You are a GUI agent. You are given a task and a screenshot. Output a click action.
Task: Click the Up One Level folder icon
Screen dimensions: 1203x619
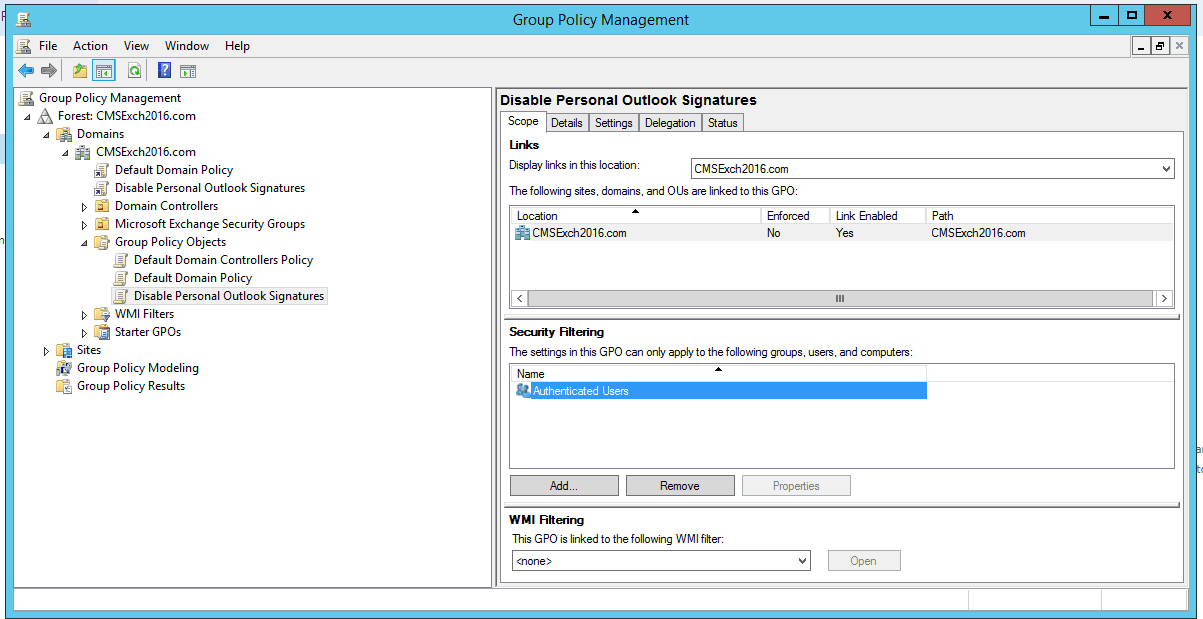[80, 70]
